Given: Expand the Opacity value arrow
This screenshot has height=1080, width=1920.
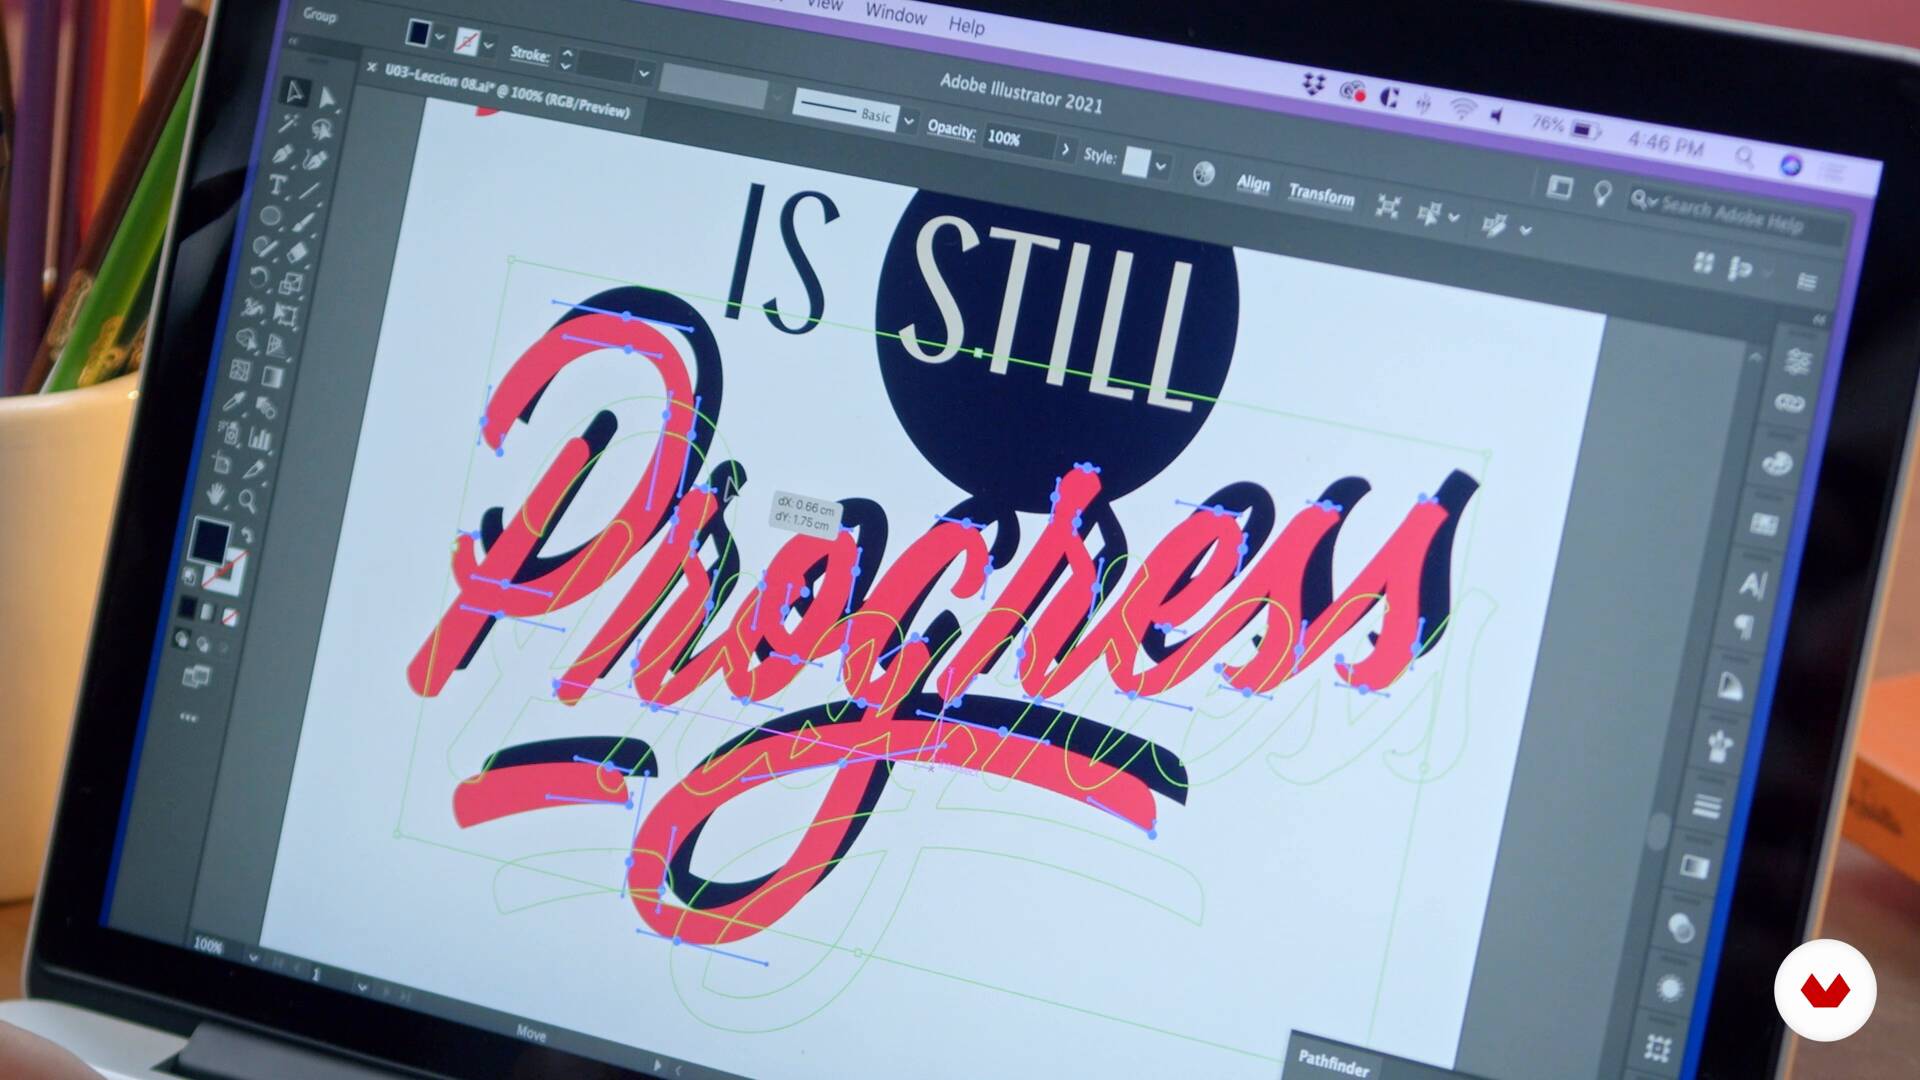Looking at the screenshot, I should pos(1065,150).
